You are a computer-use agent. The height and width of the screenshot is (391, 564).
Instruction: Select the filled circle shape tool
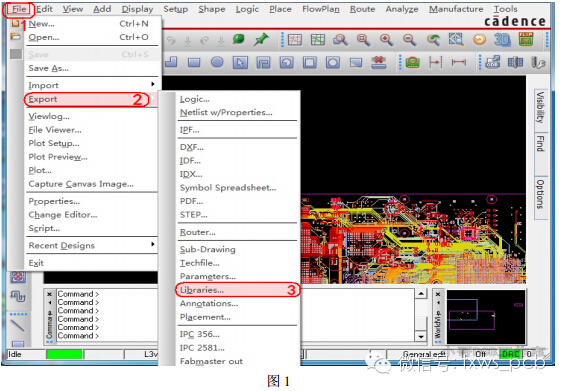217,63
